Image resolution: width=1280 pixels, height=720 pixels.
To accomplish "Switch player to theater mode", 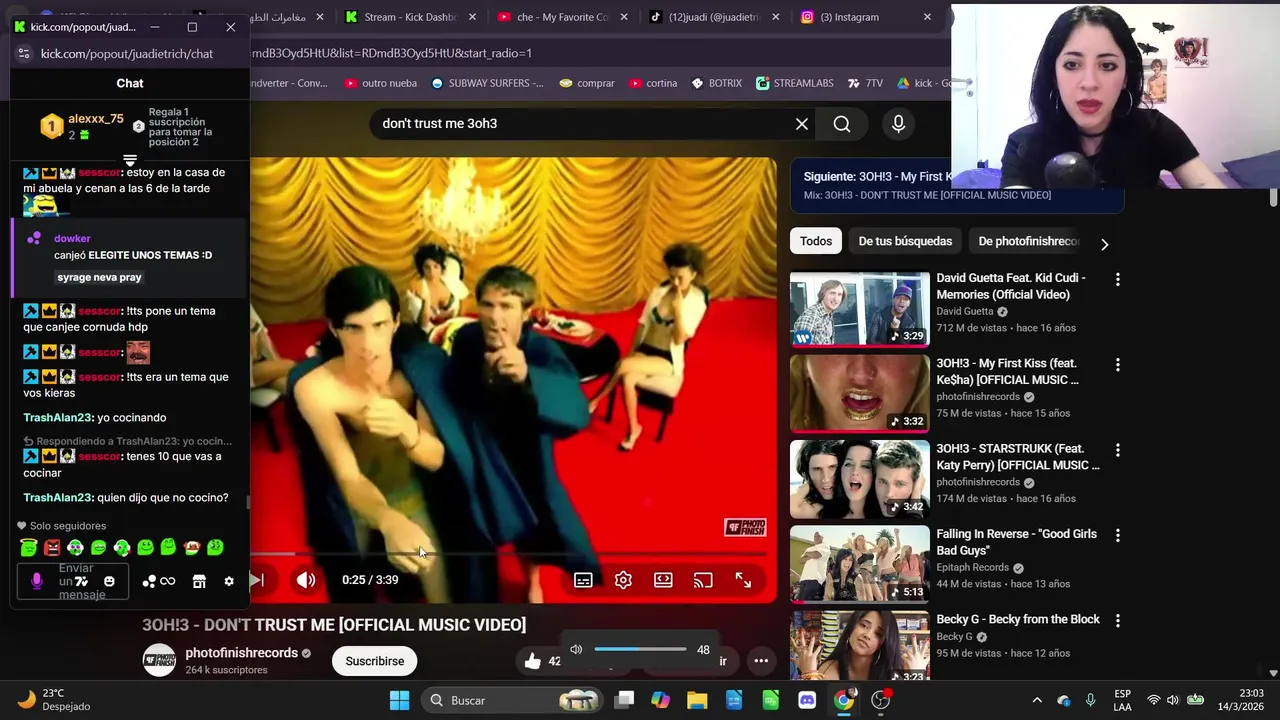I will pyautogui.click(x=663, y=580).
